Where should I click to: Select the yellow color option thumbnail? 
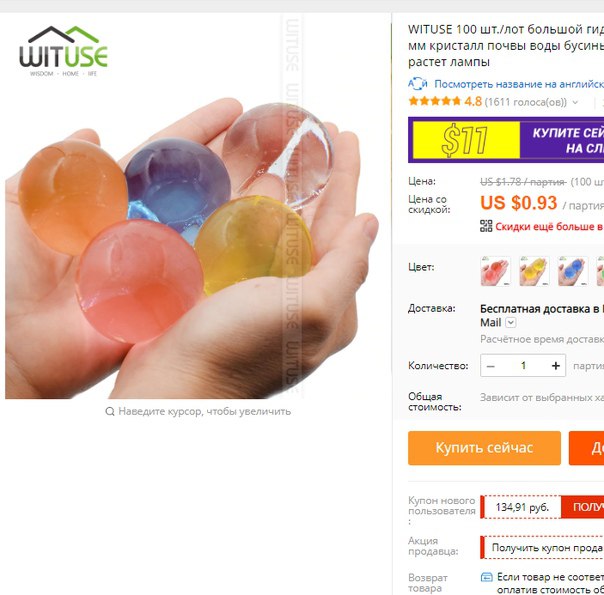click(x=534, y=271)
